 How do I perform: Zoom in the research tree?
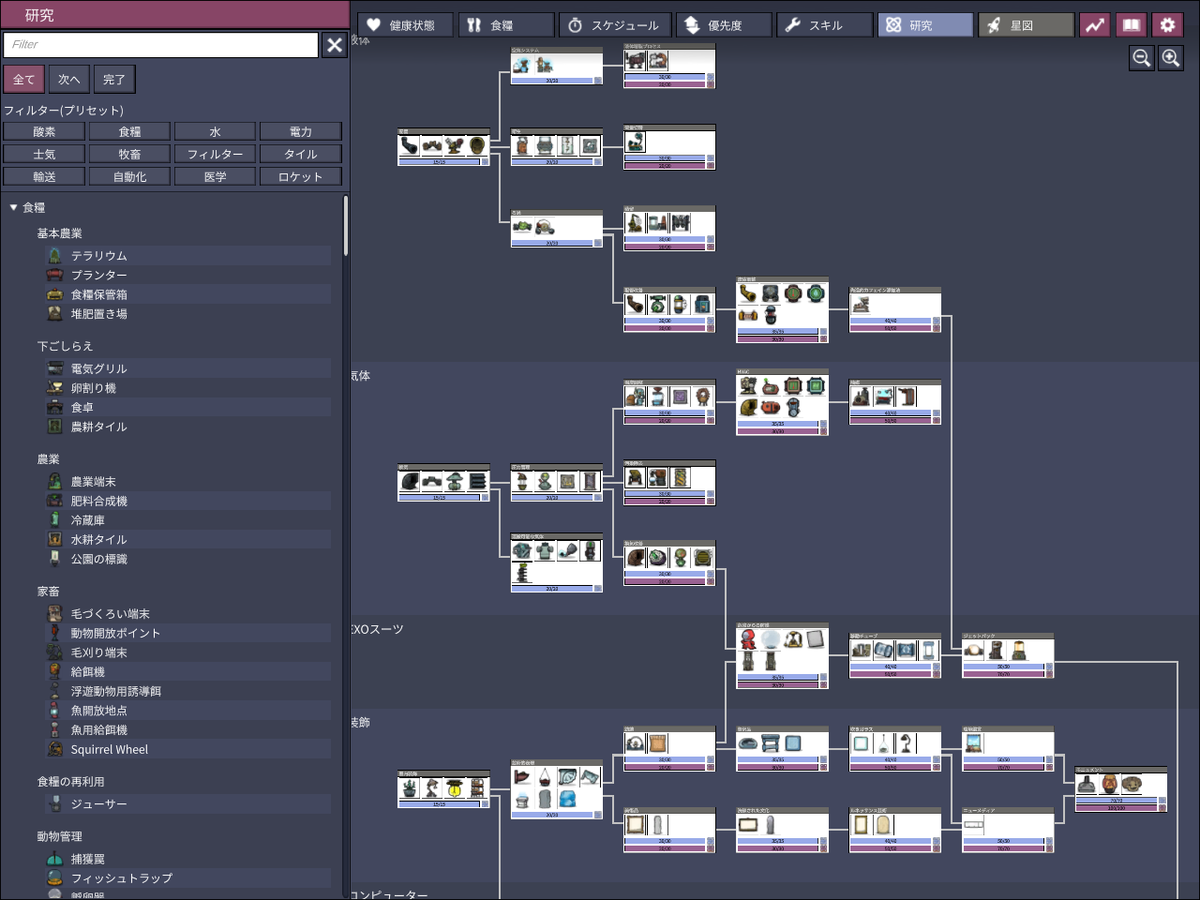(1170, 58)
